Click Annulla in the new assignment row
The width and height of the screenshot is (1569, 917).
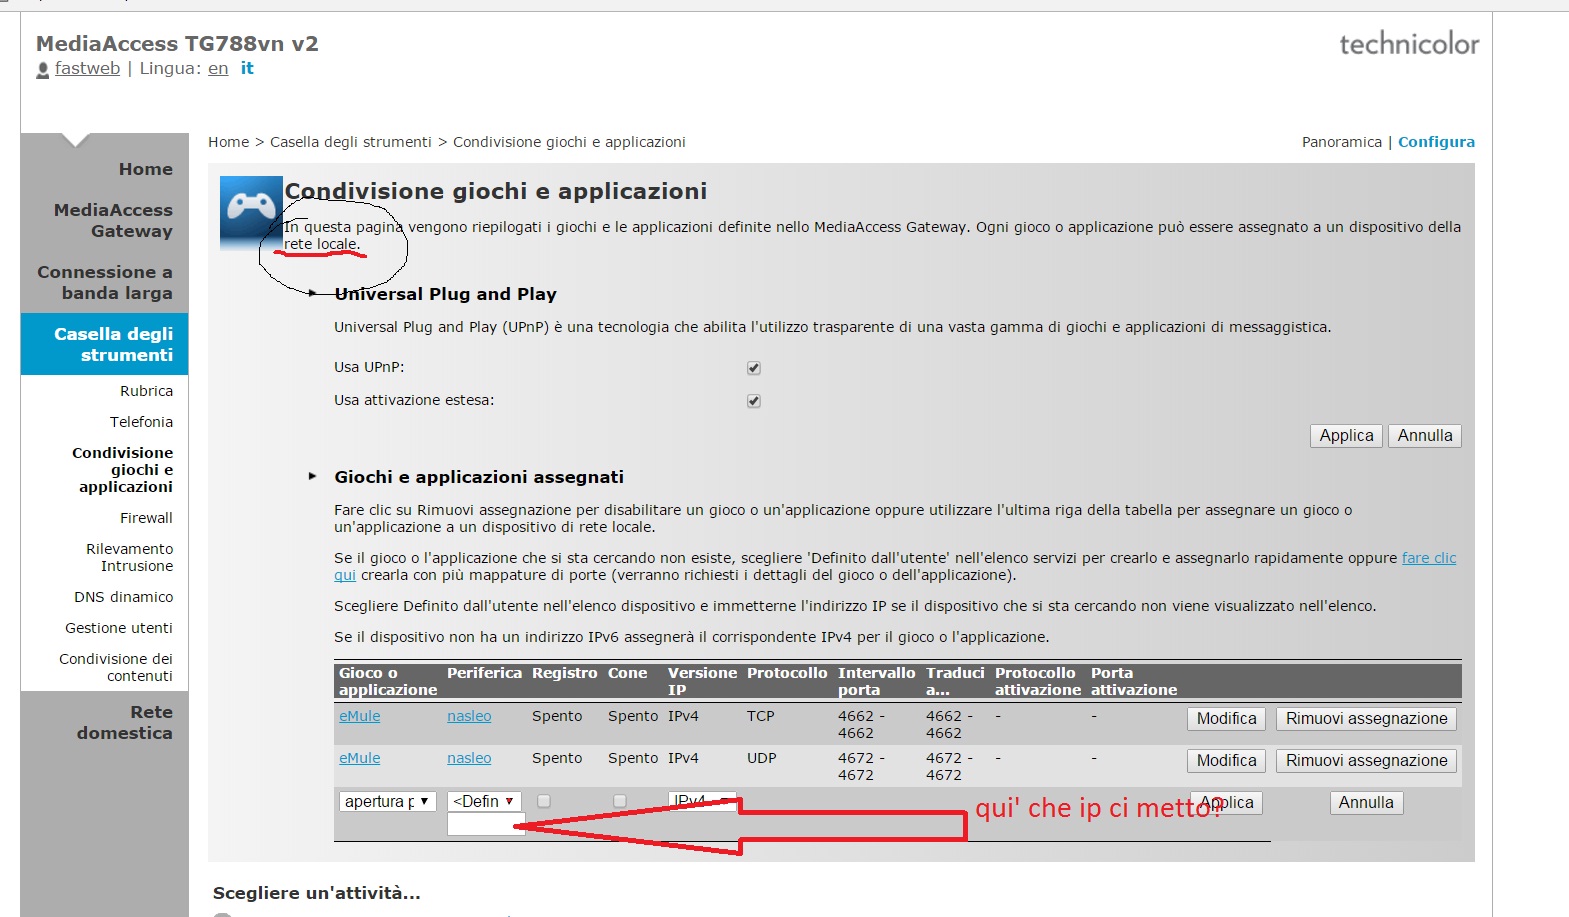(1366, 803)
